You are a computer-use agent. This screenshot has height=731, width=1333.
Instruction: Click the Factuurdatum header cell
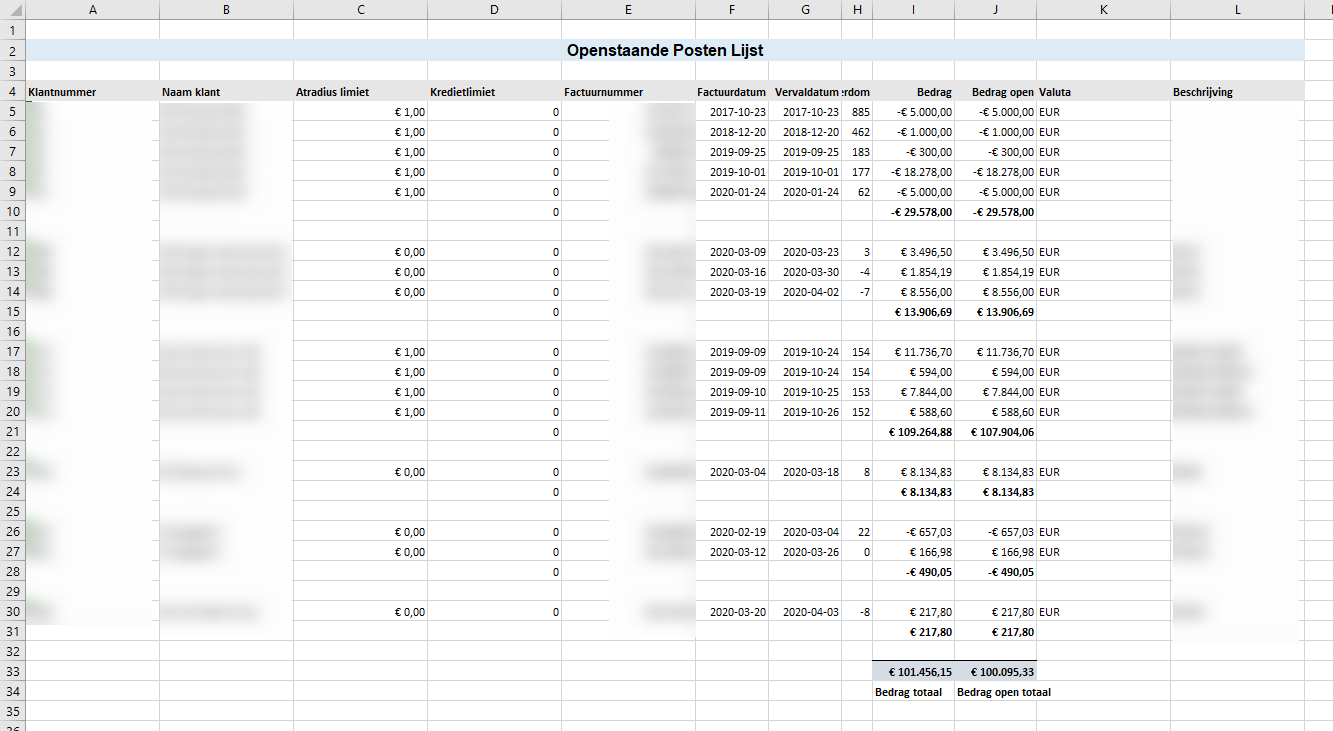point(733,91)
